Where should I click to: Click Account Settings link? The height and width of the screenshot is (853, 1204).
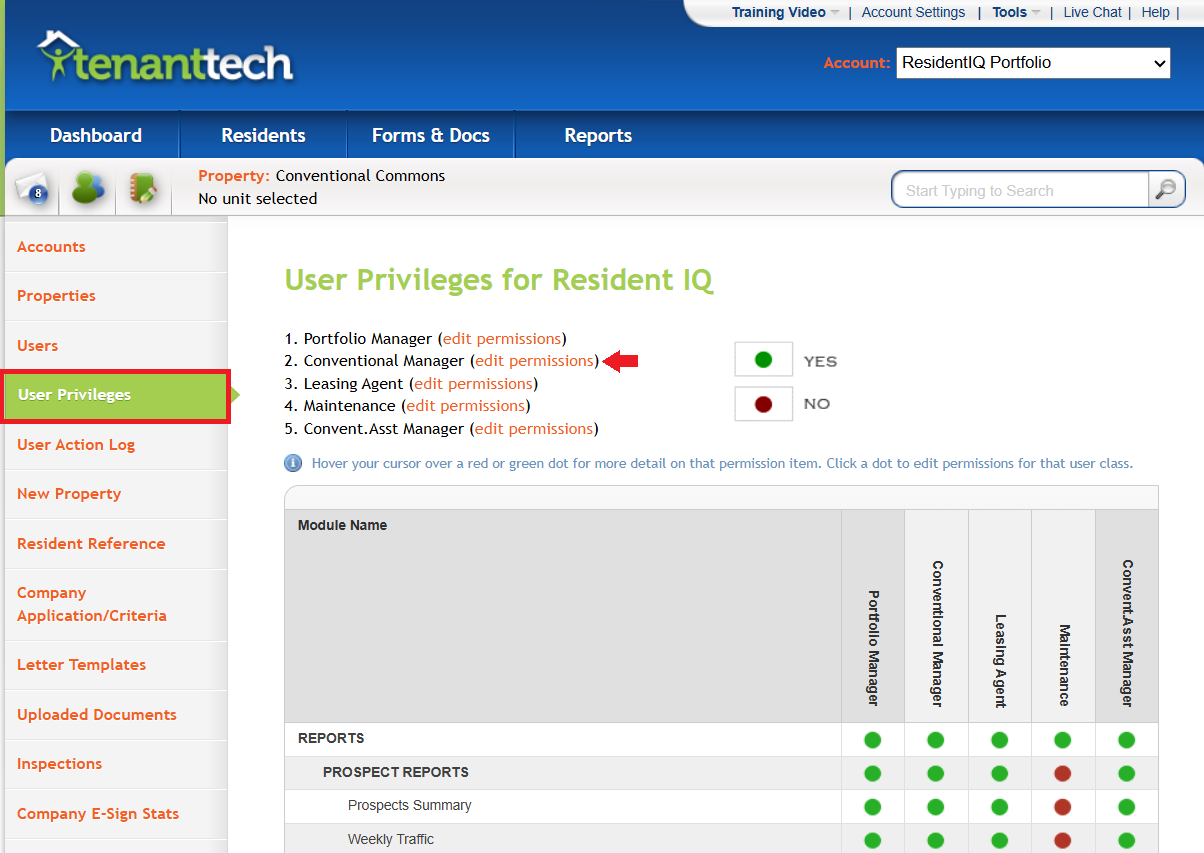pyautogui.click(x=913, y=12)
